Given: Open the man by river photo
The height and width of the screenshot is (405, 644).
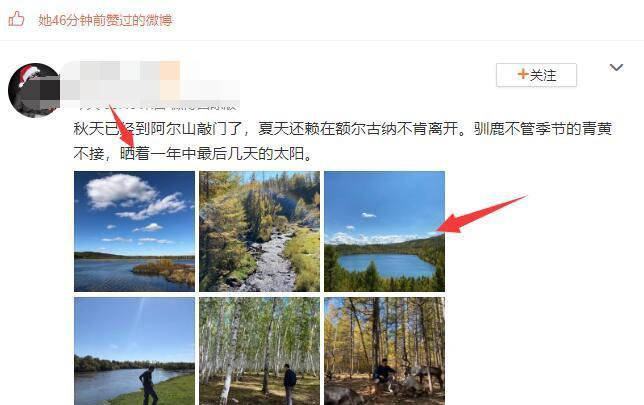Looking at the screenshot, I should click(x=134, y=351).
